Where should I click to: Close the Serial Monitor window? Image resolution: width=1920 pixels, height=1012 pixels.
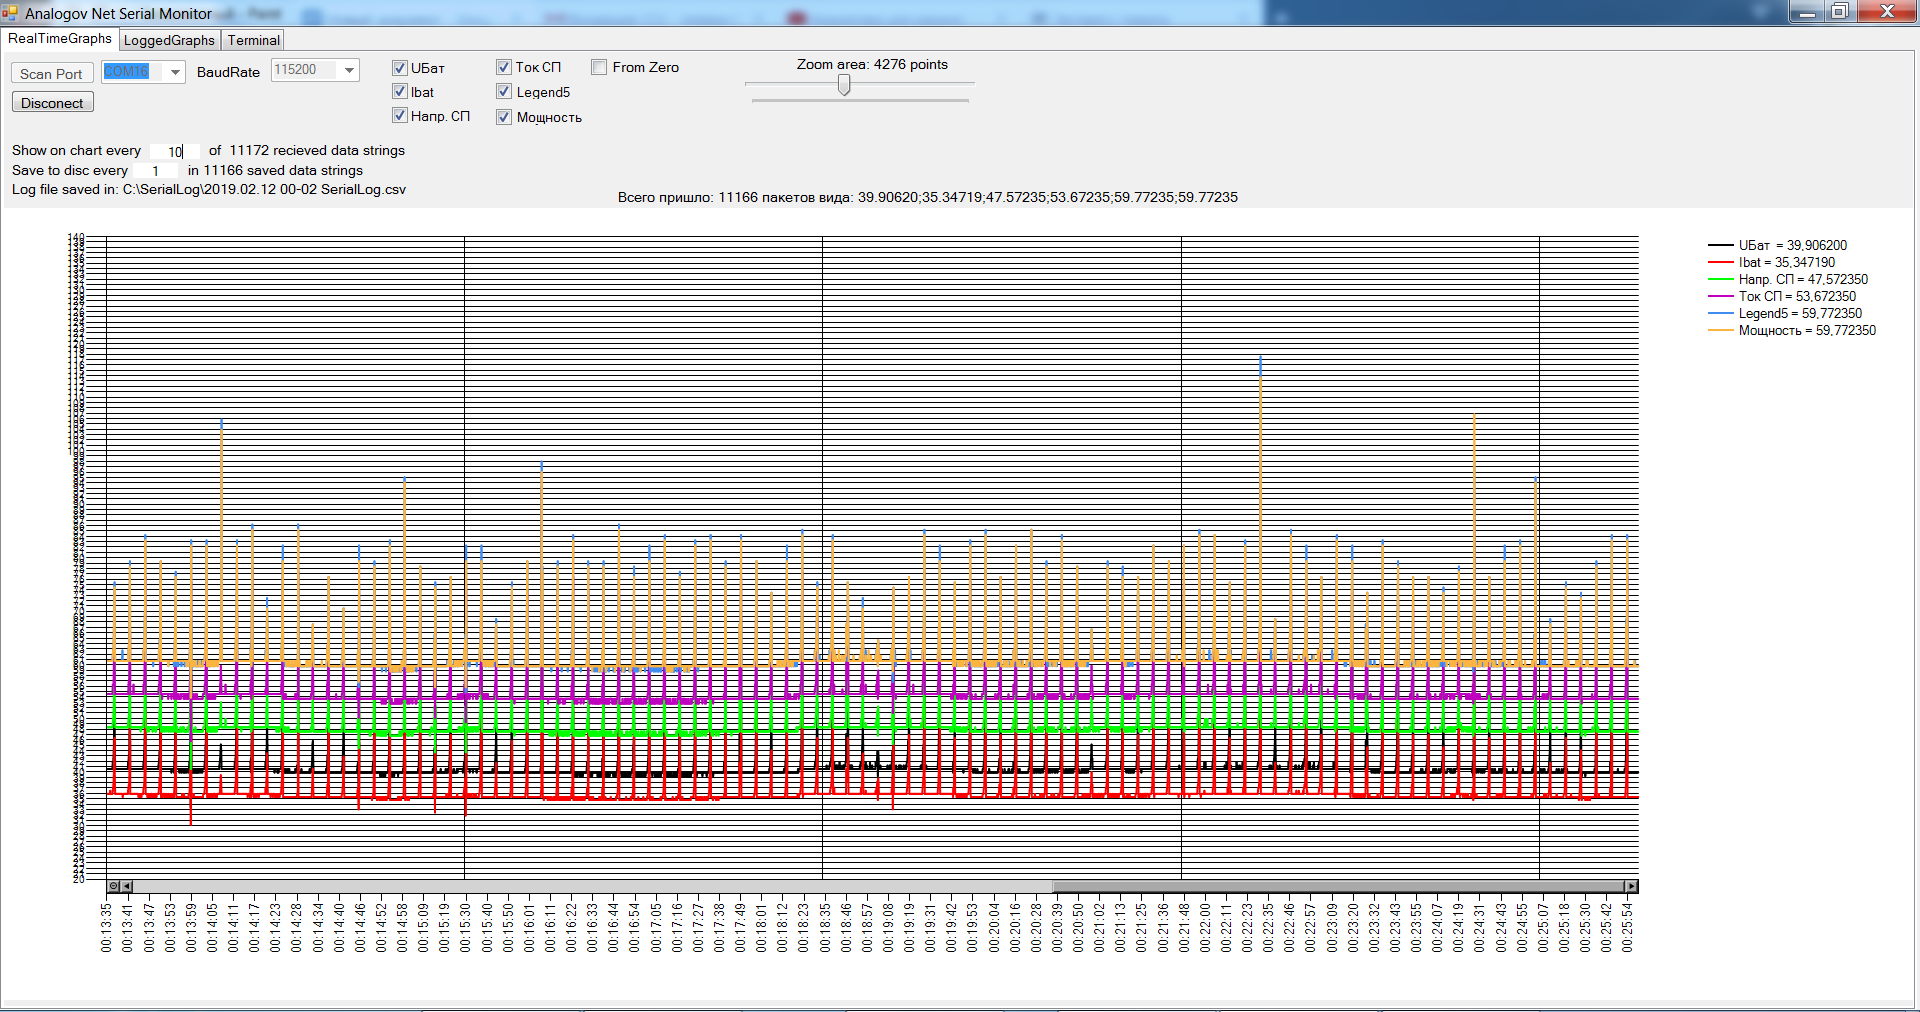pyautogui.click(x=1887, y=12)
